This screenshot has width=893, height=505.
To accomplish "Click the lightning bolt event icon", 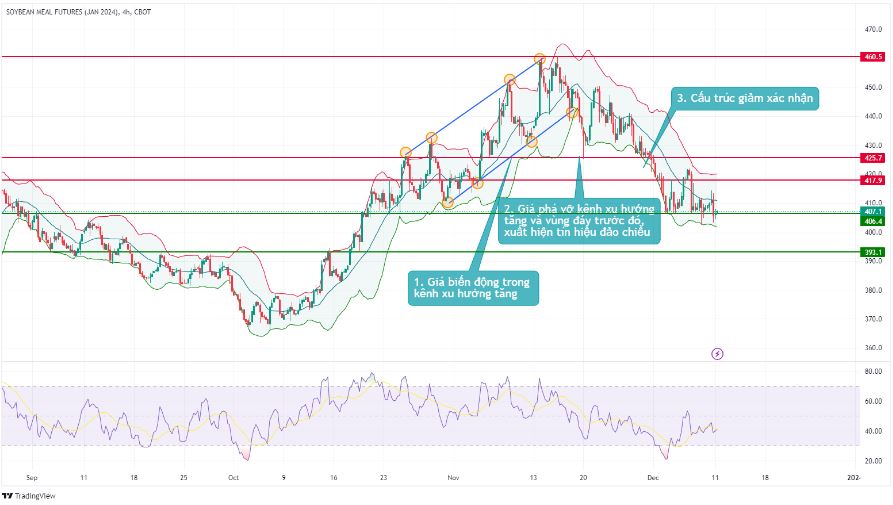I will tap(717, 353).
